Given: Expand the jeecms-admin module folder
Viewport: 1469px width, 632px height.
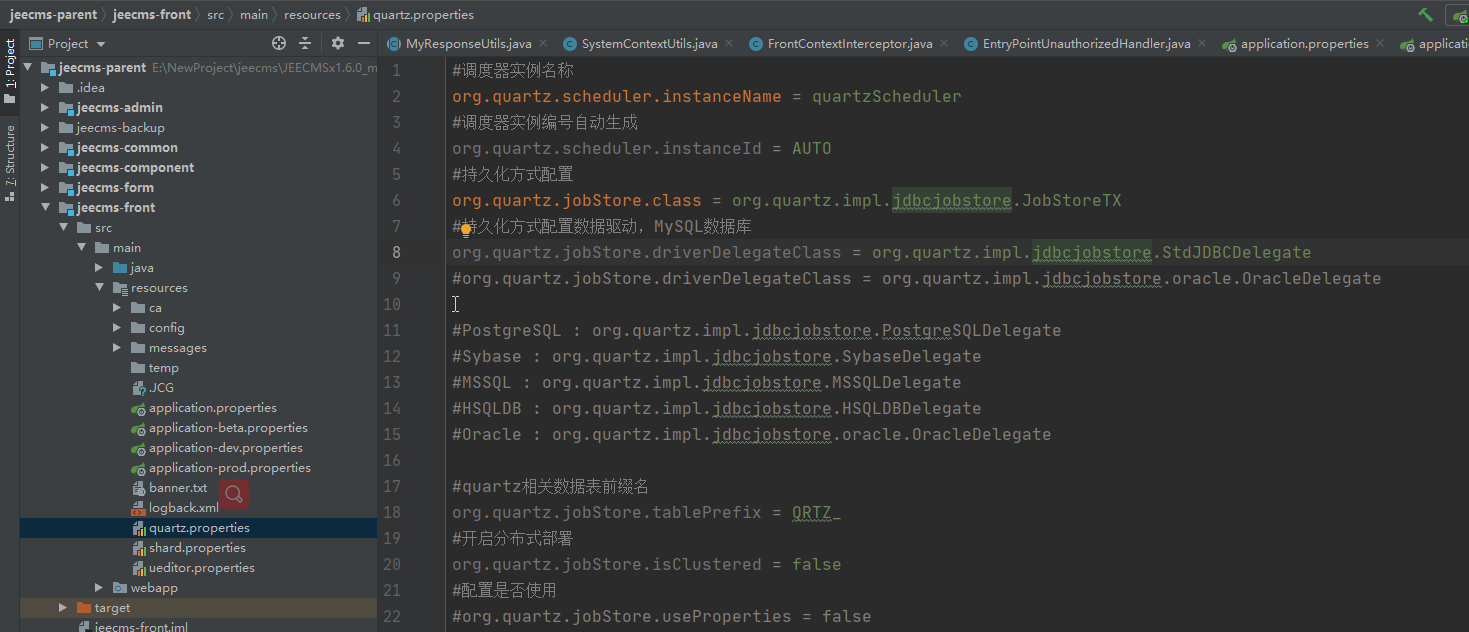Looking at the screenshot, I should point(44,108).
